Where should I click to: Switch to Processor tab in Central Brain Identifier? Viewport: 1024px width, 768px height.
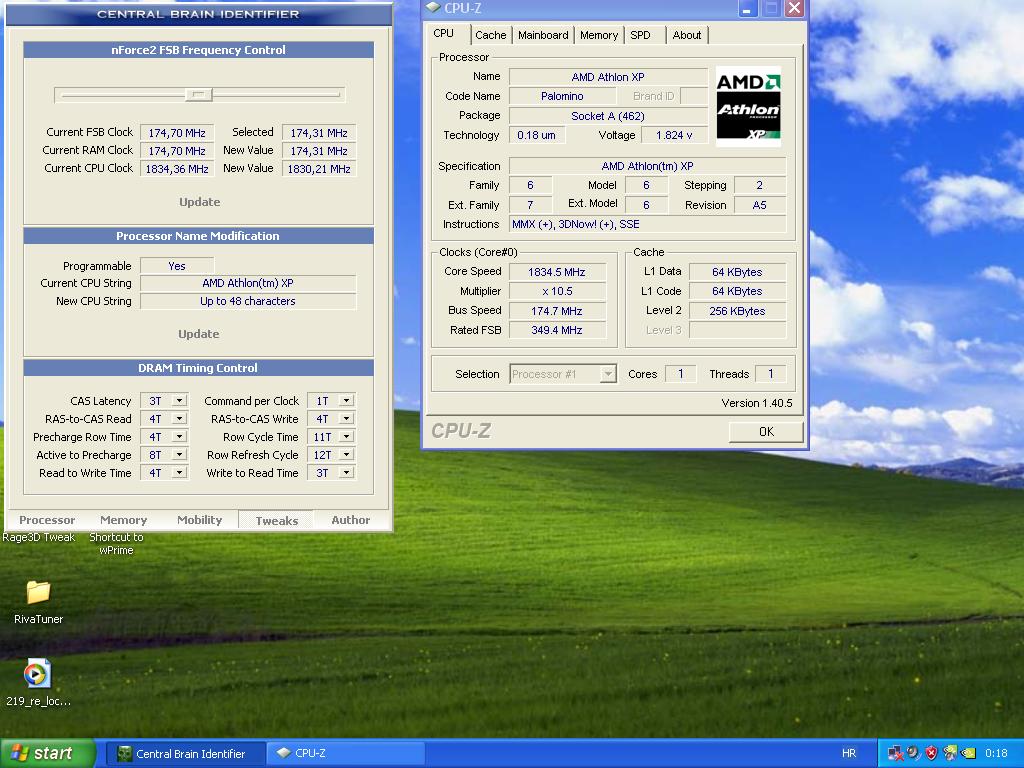coord(47,520)
